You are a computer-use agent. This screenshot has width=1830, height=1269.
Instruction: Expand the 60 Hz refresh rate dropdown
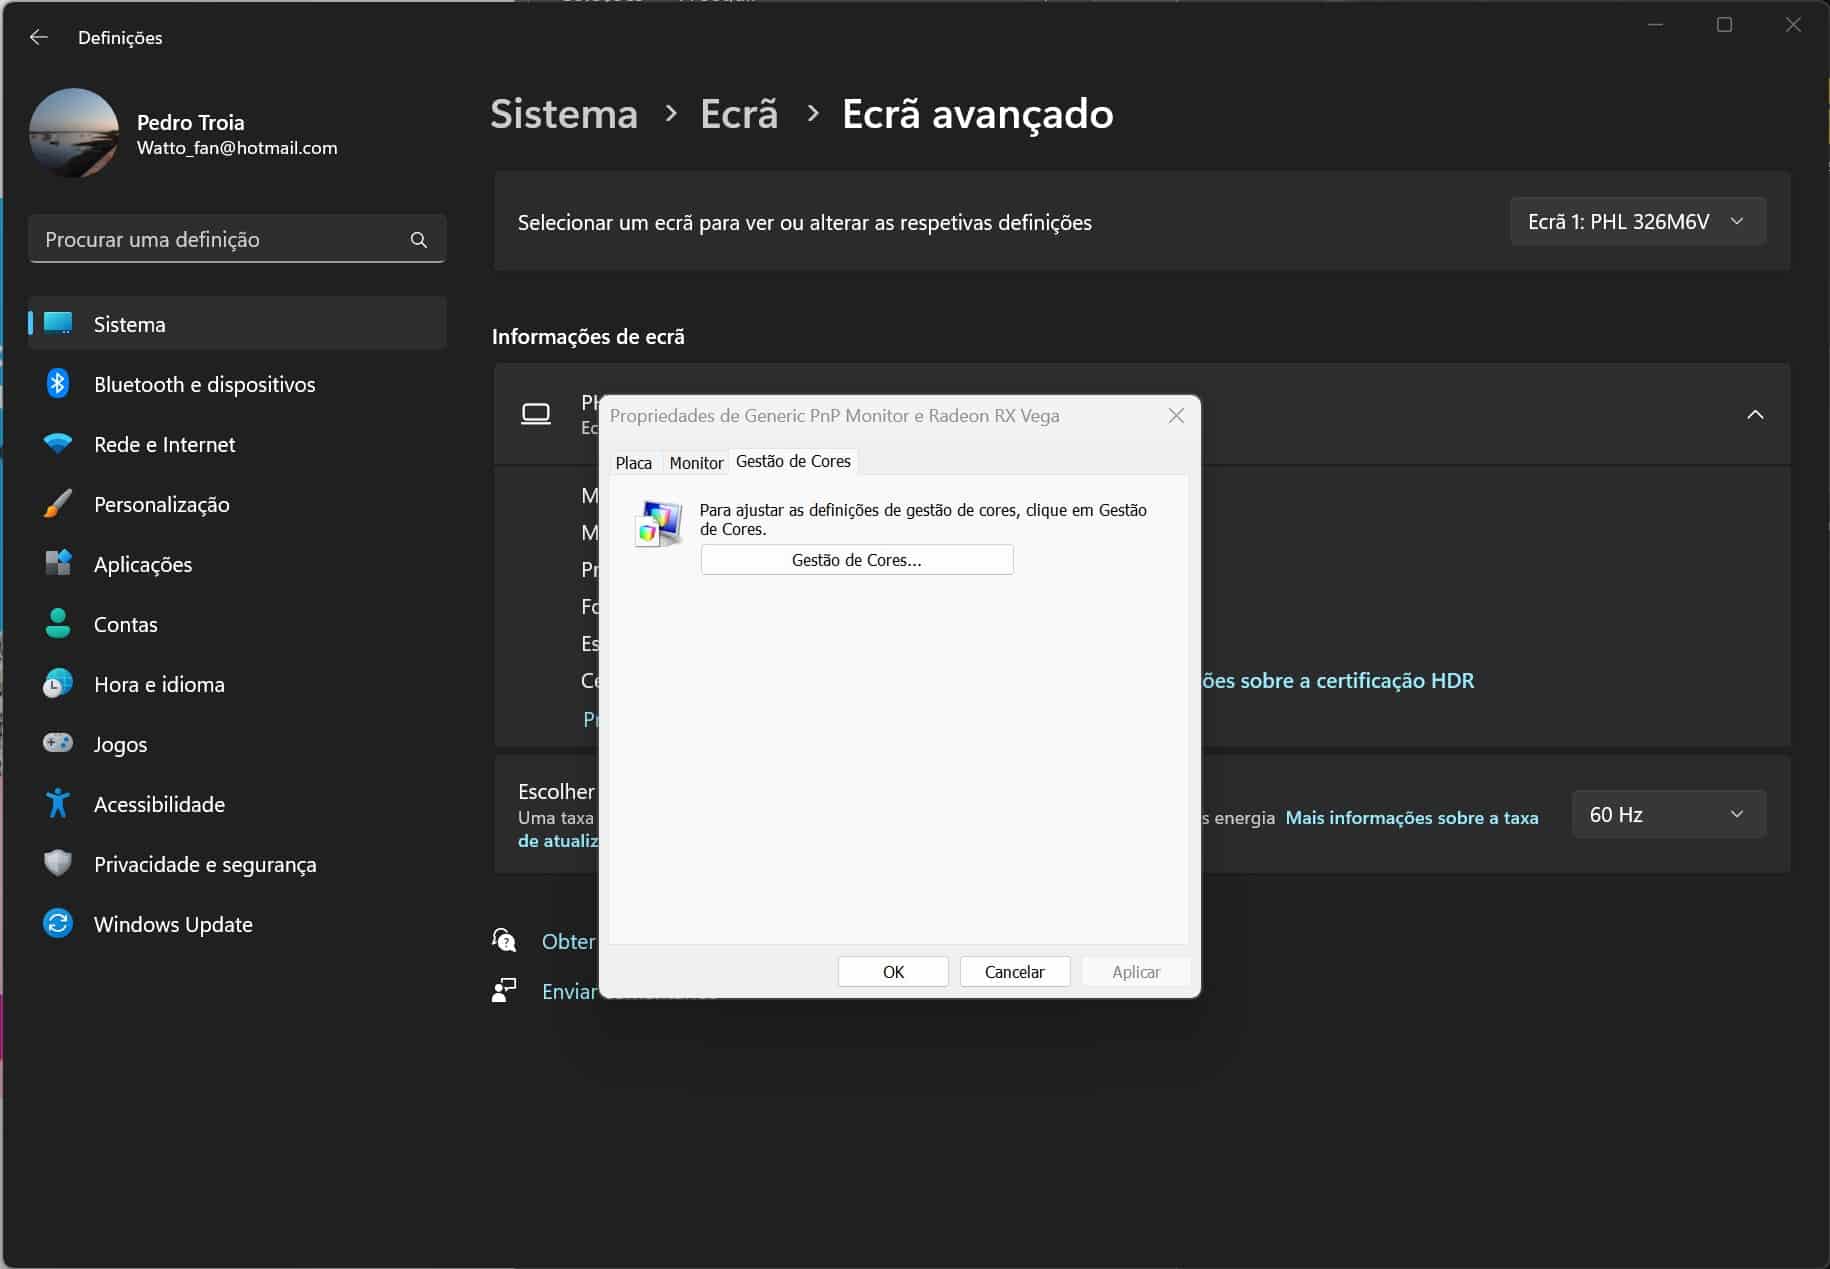(x=1667, y=815)
